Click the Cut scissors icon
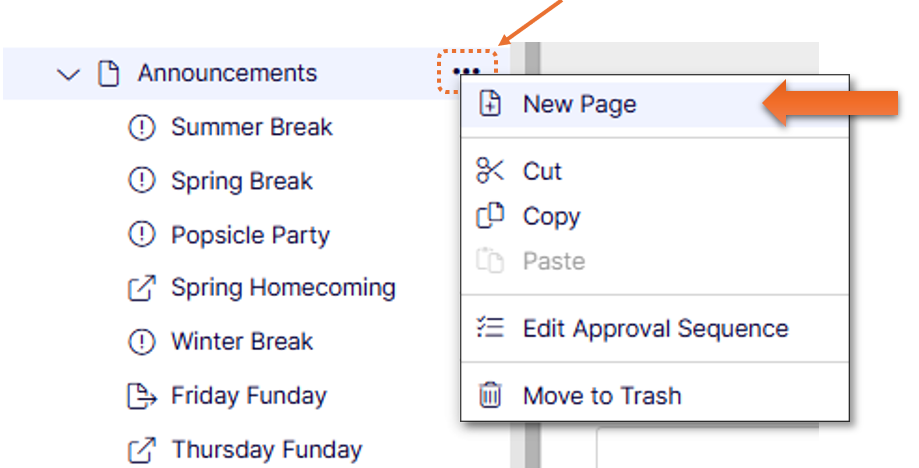 490,171
